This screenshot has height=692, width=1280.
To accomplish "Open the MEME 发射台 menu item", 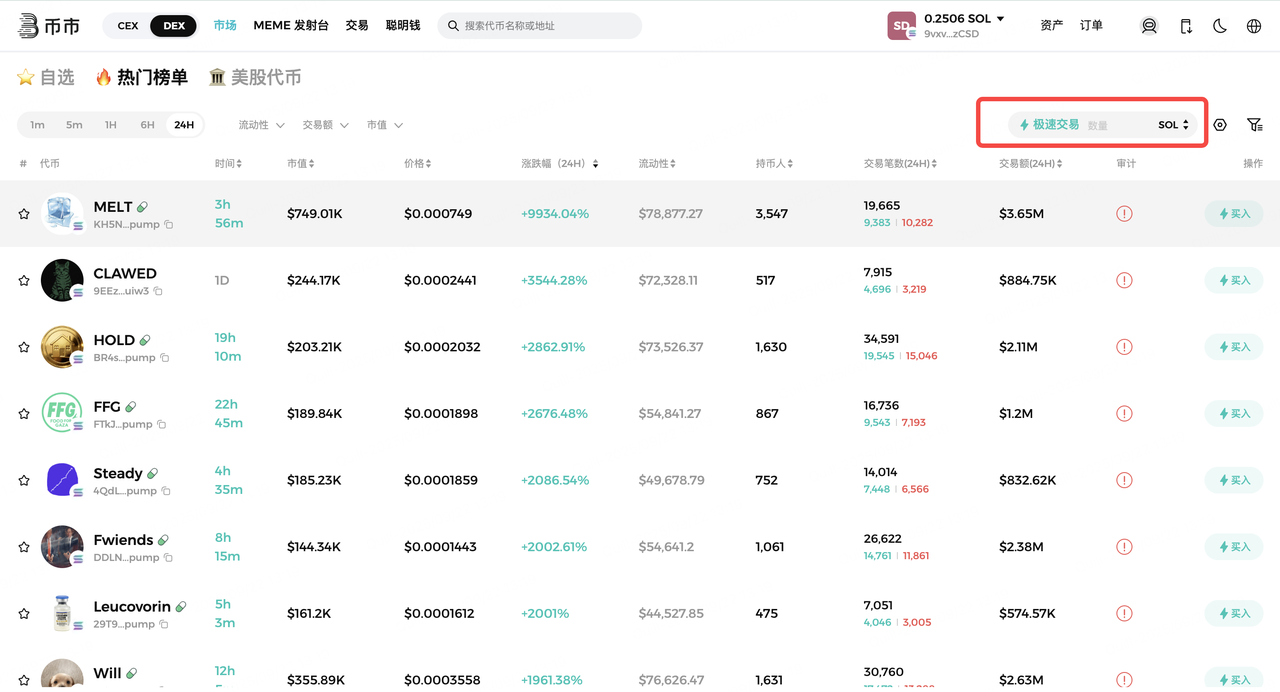I will 291,25.
